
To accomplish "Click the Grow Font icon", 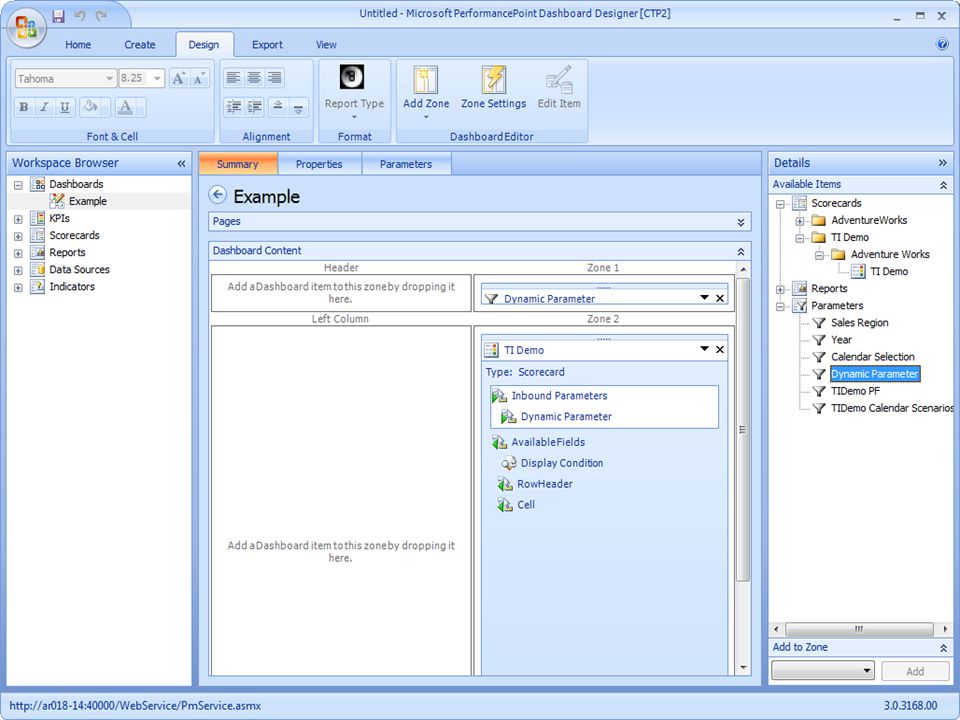I will pos(178,78).
